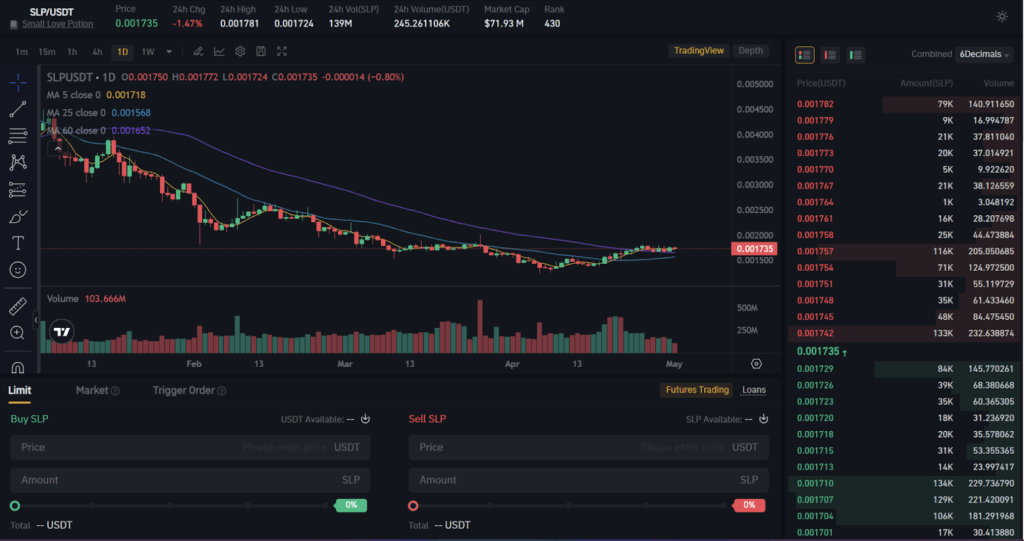1024x541 pixels.
Task: Open the Loans link
Action: pos(754,389)
